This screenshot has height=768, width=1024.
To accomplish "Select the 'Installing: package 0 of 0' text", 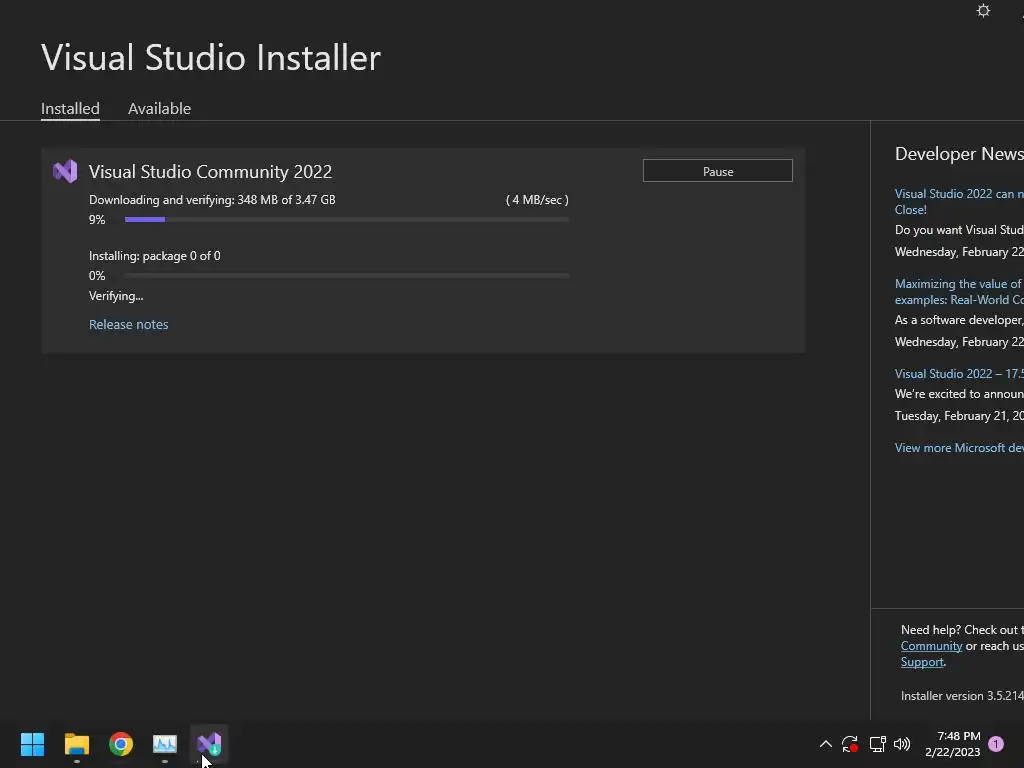I will click(x=155, y=256).
